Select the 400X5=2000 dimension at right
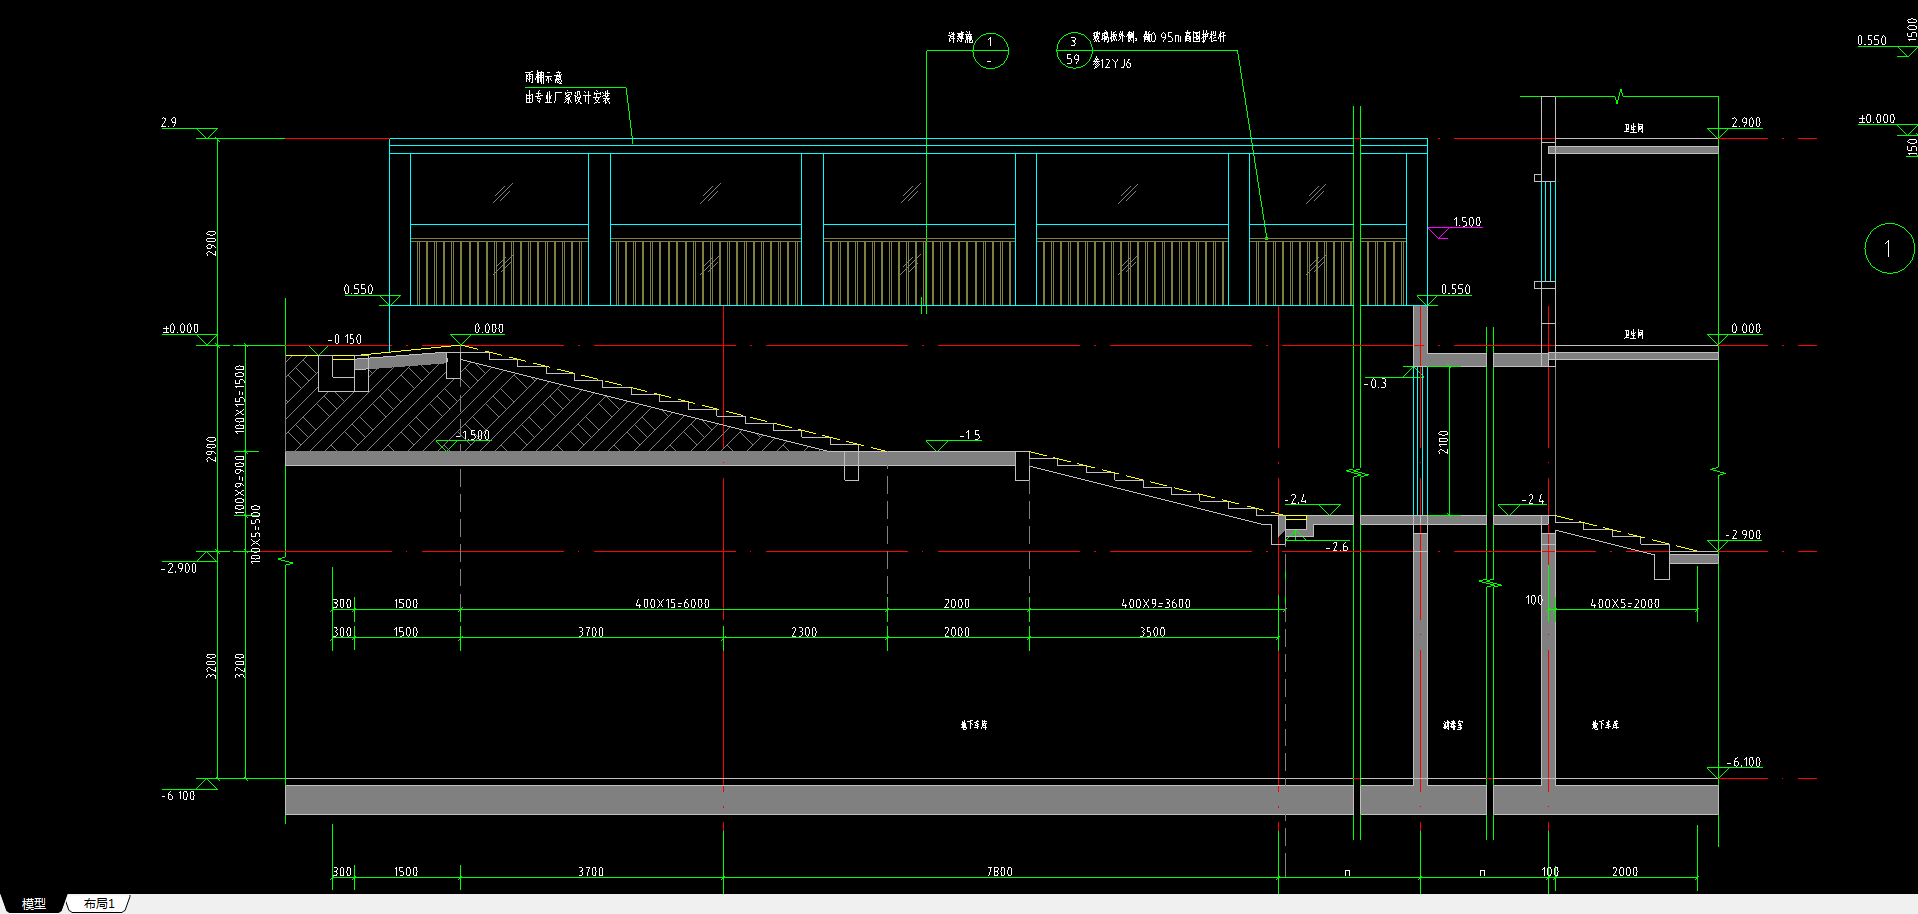Image resolution: width=1918 pixels, height=914 pixels. point(1624,604)
